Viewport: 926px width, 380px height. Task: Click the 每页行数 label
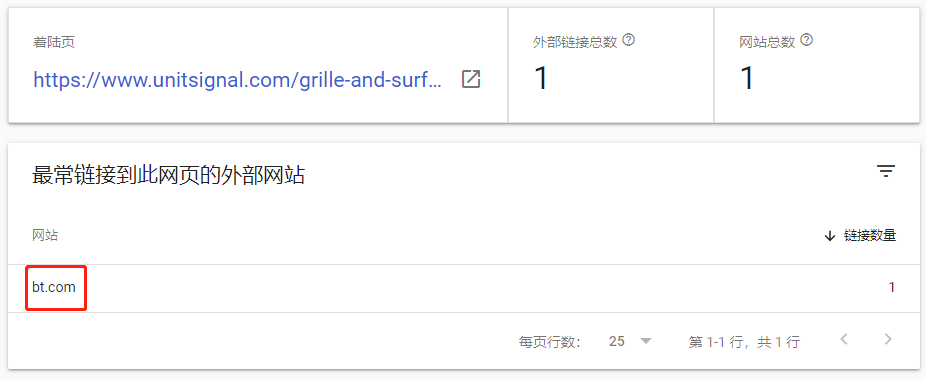549,342
